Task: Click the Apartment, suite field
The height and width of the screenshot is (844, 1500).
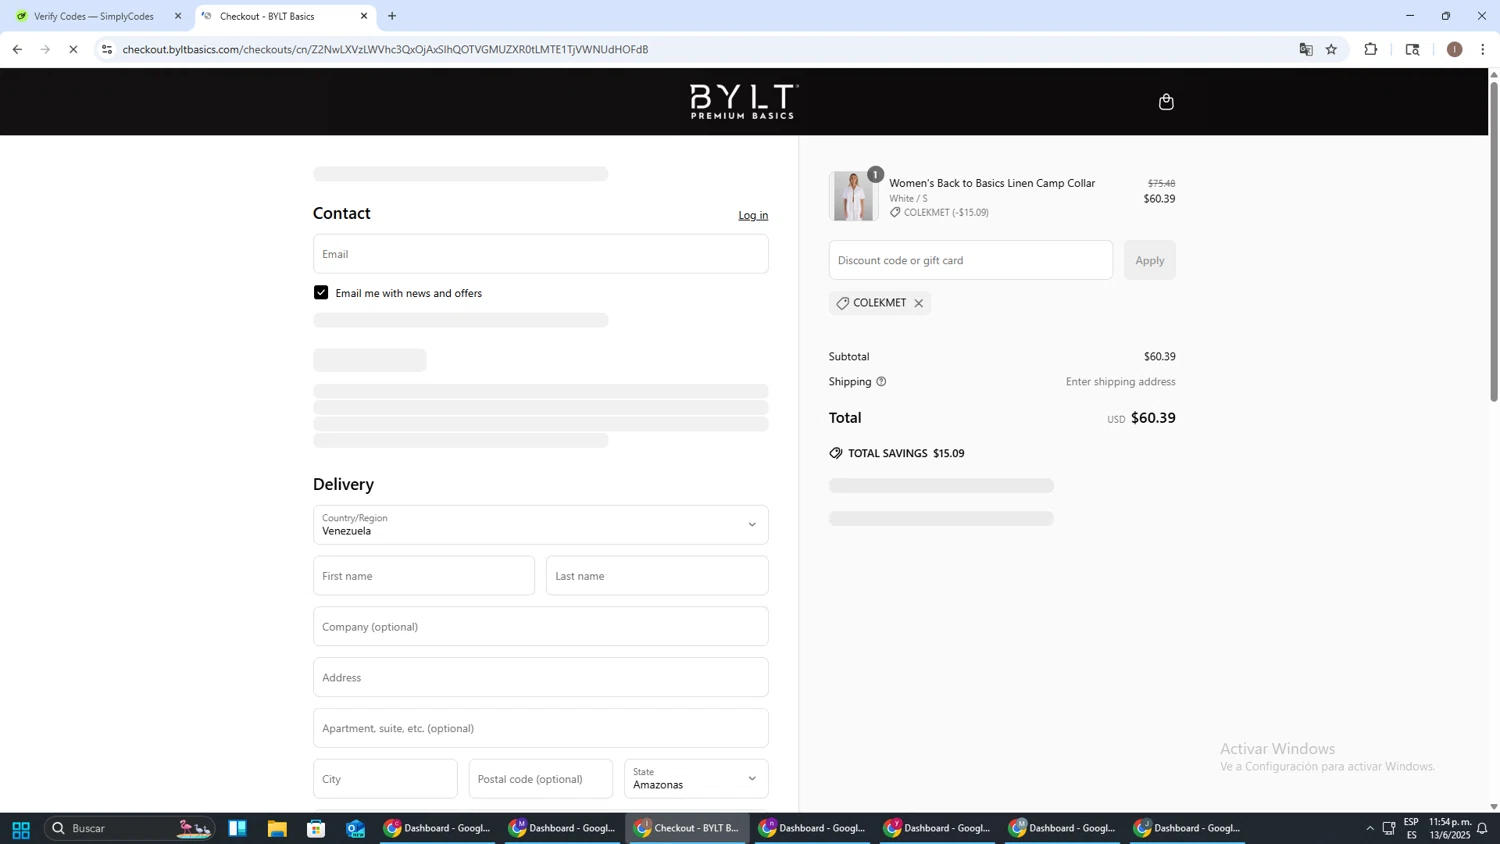Action: 541,729
